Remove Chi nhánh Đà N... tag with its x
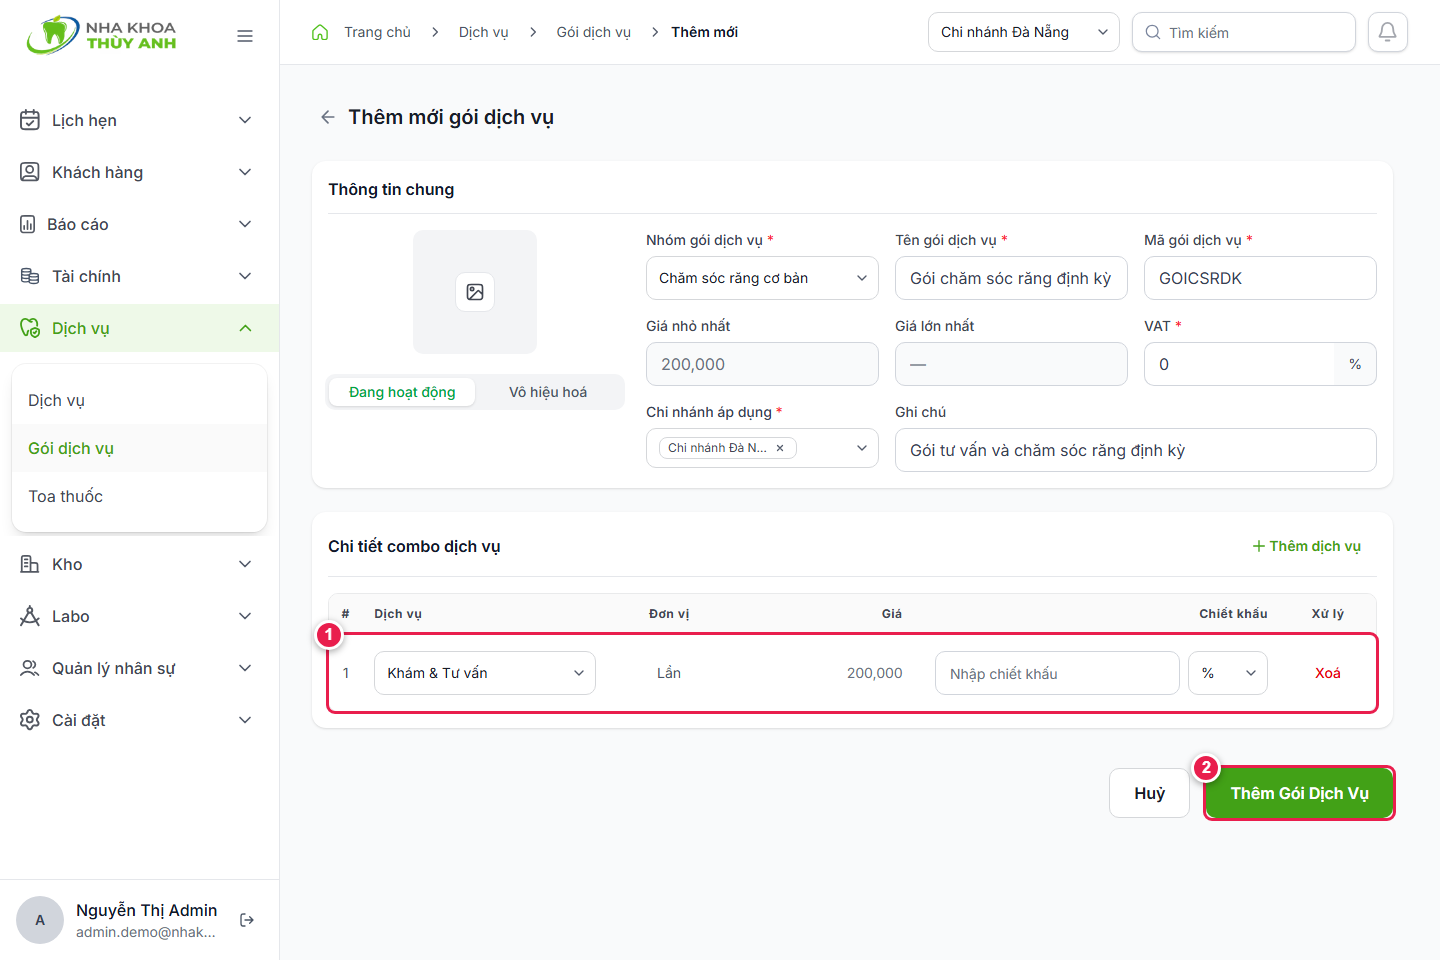 [780, 448]
